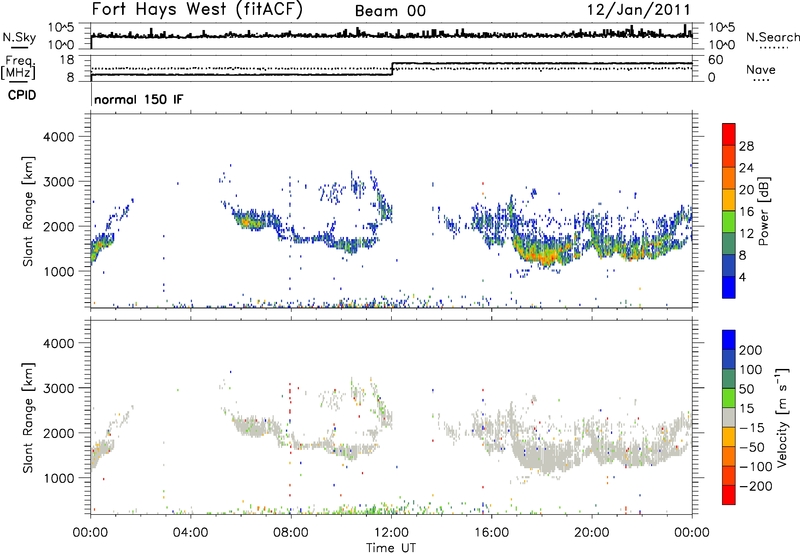This screenshot has width=800, height=554.
Task: Click the "-200" tick label on Velocity colorbar
Action: tap(755, 486)
